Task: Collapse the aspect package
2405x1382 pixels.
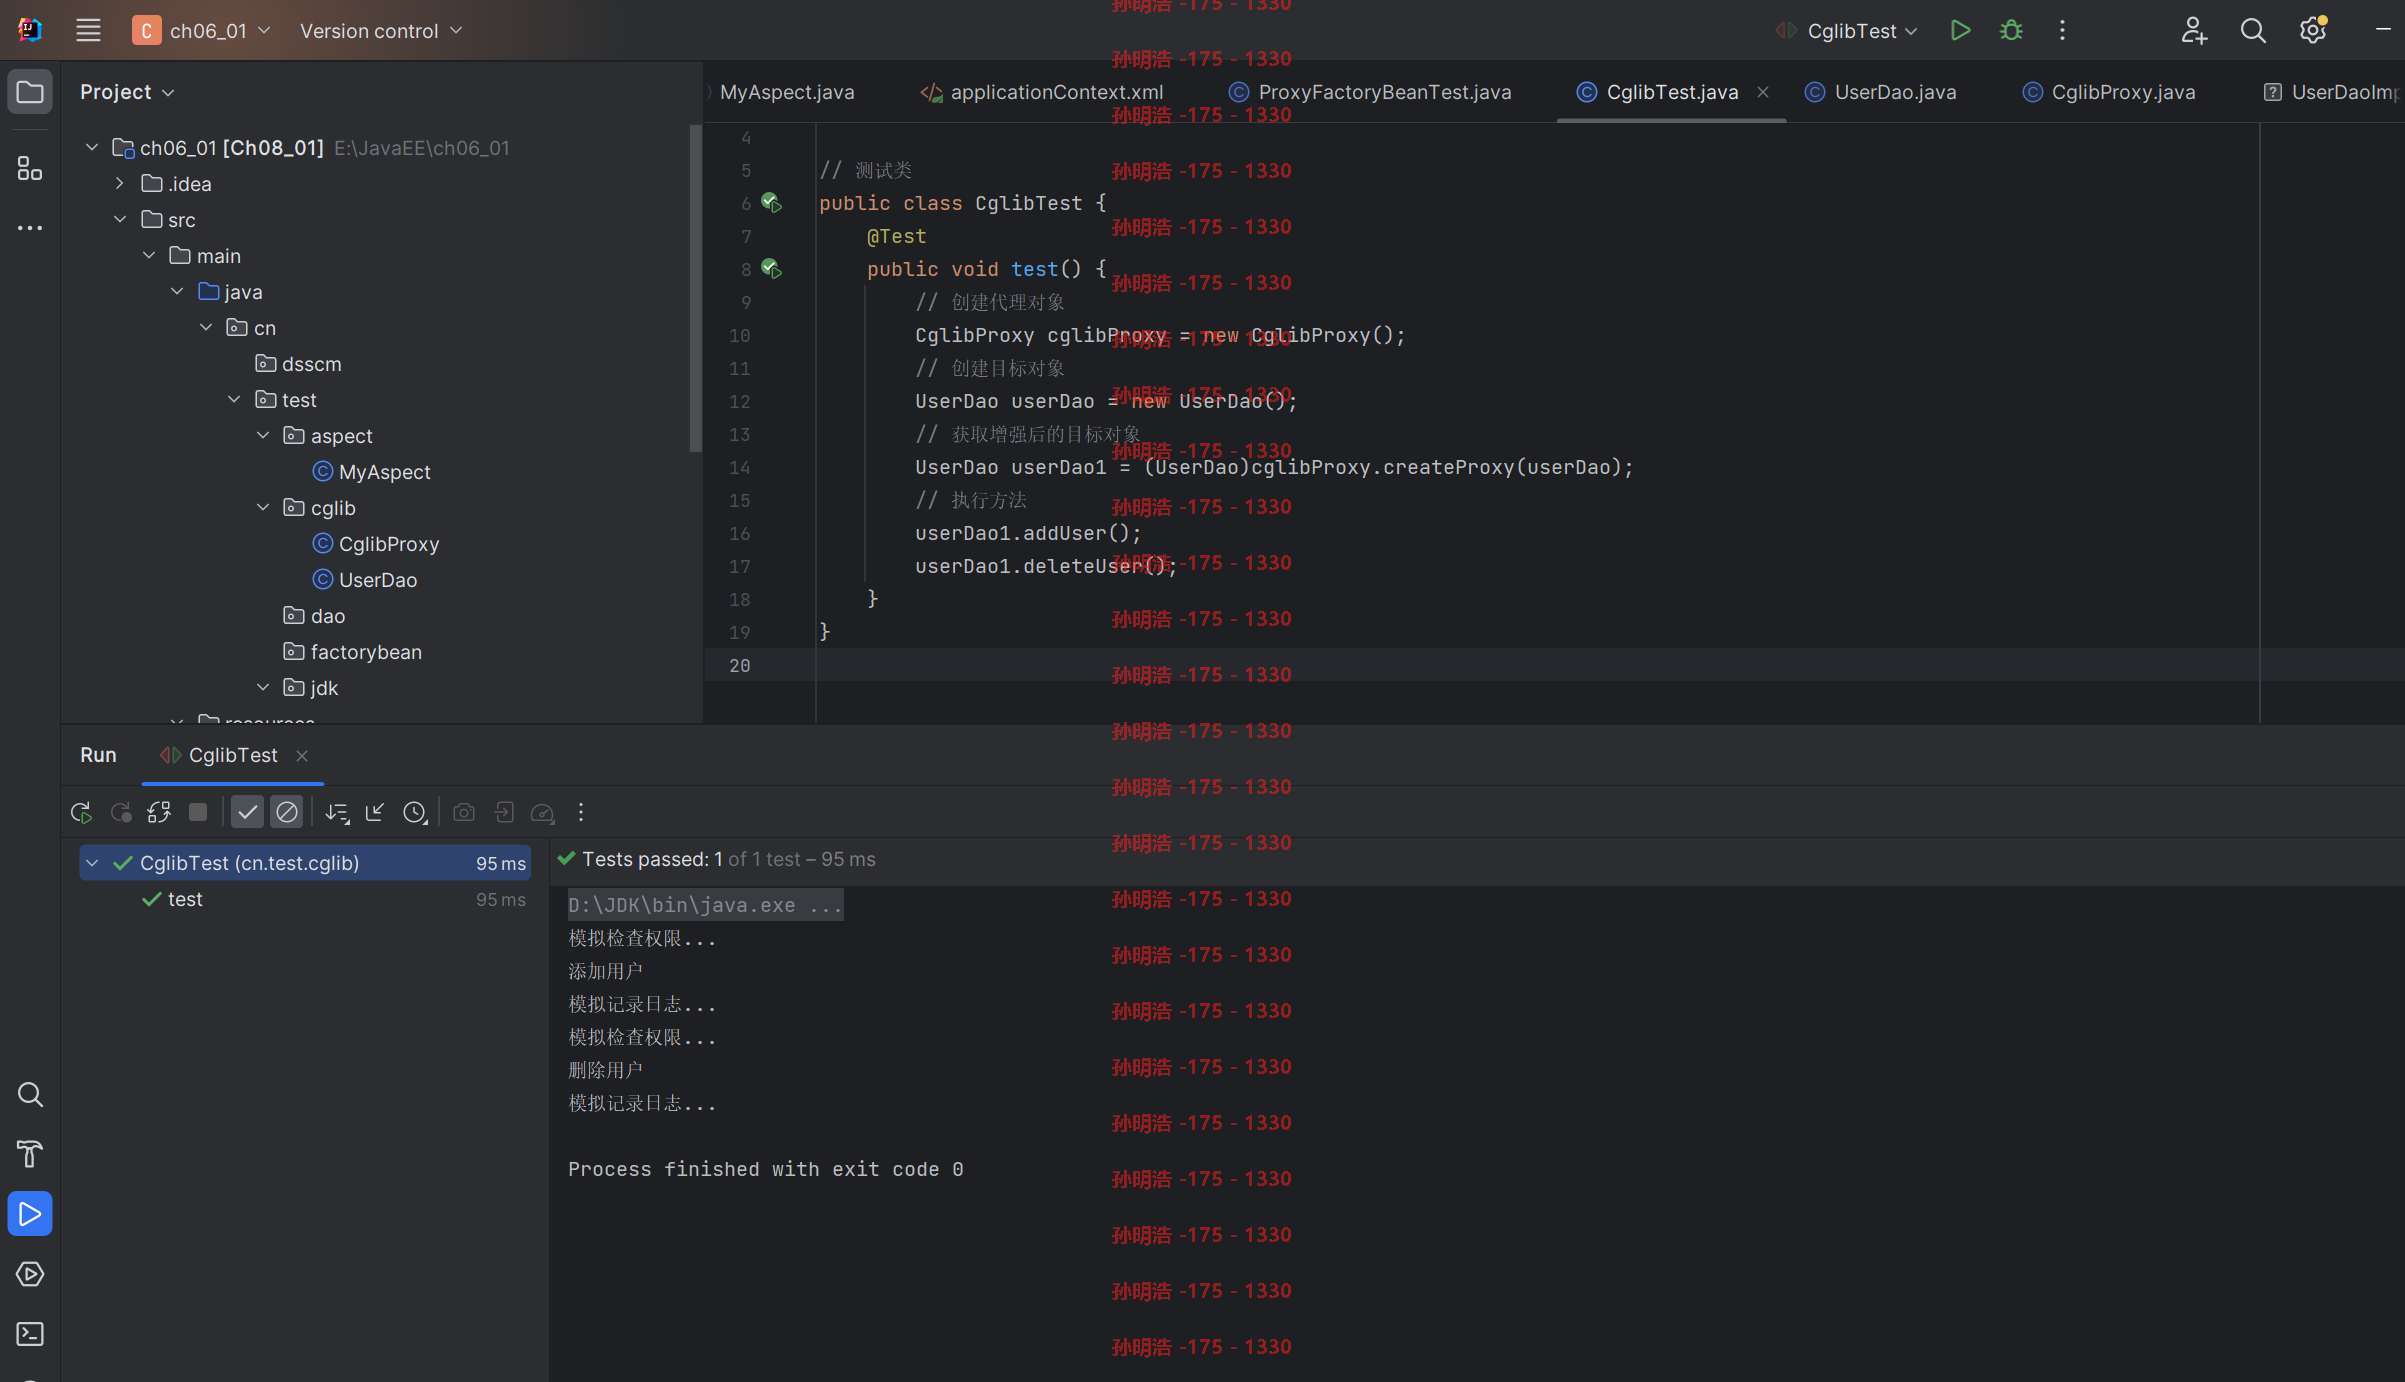Action: pos(263,436)
